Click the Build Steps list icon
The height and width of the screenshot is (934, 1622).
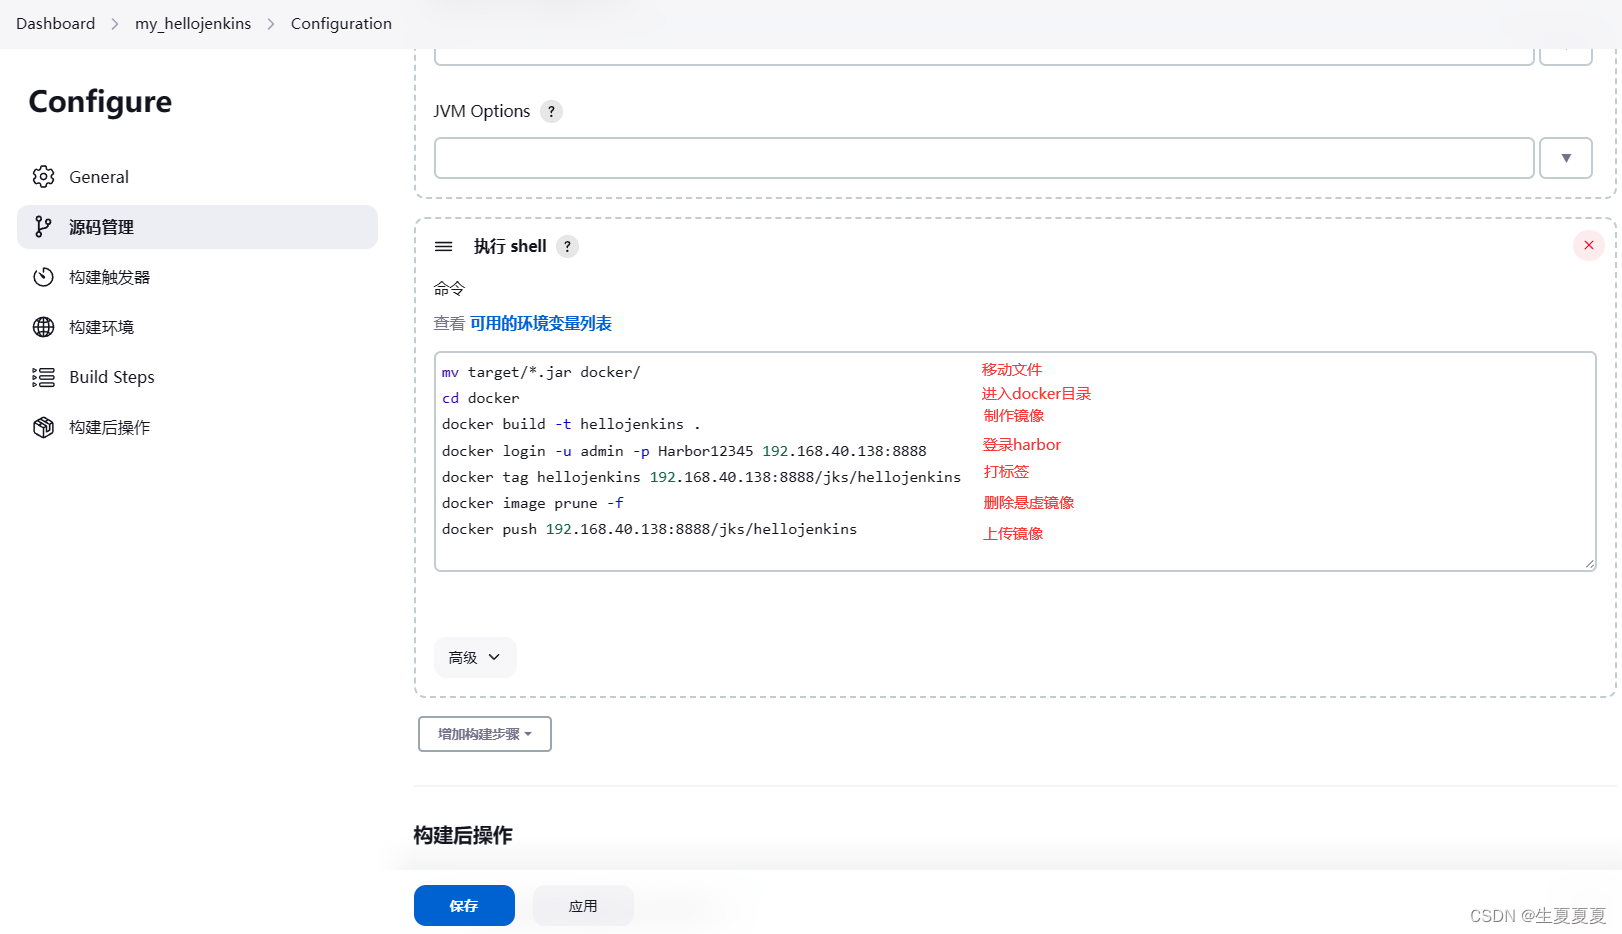(43, 377)
